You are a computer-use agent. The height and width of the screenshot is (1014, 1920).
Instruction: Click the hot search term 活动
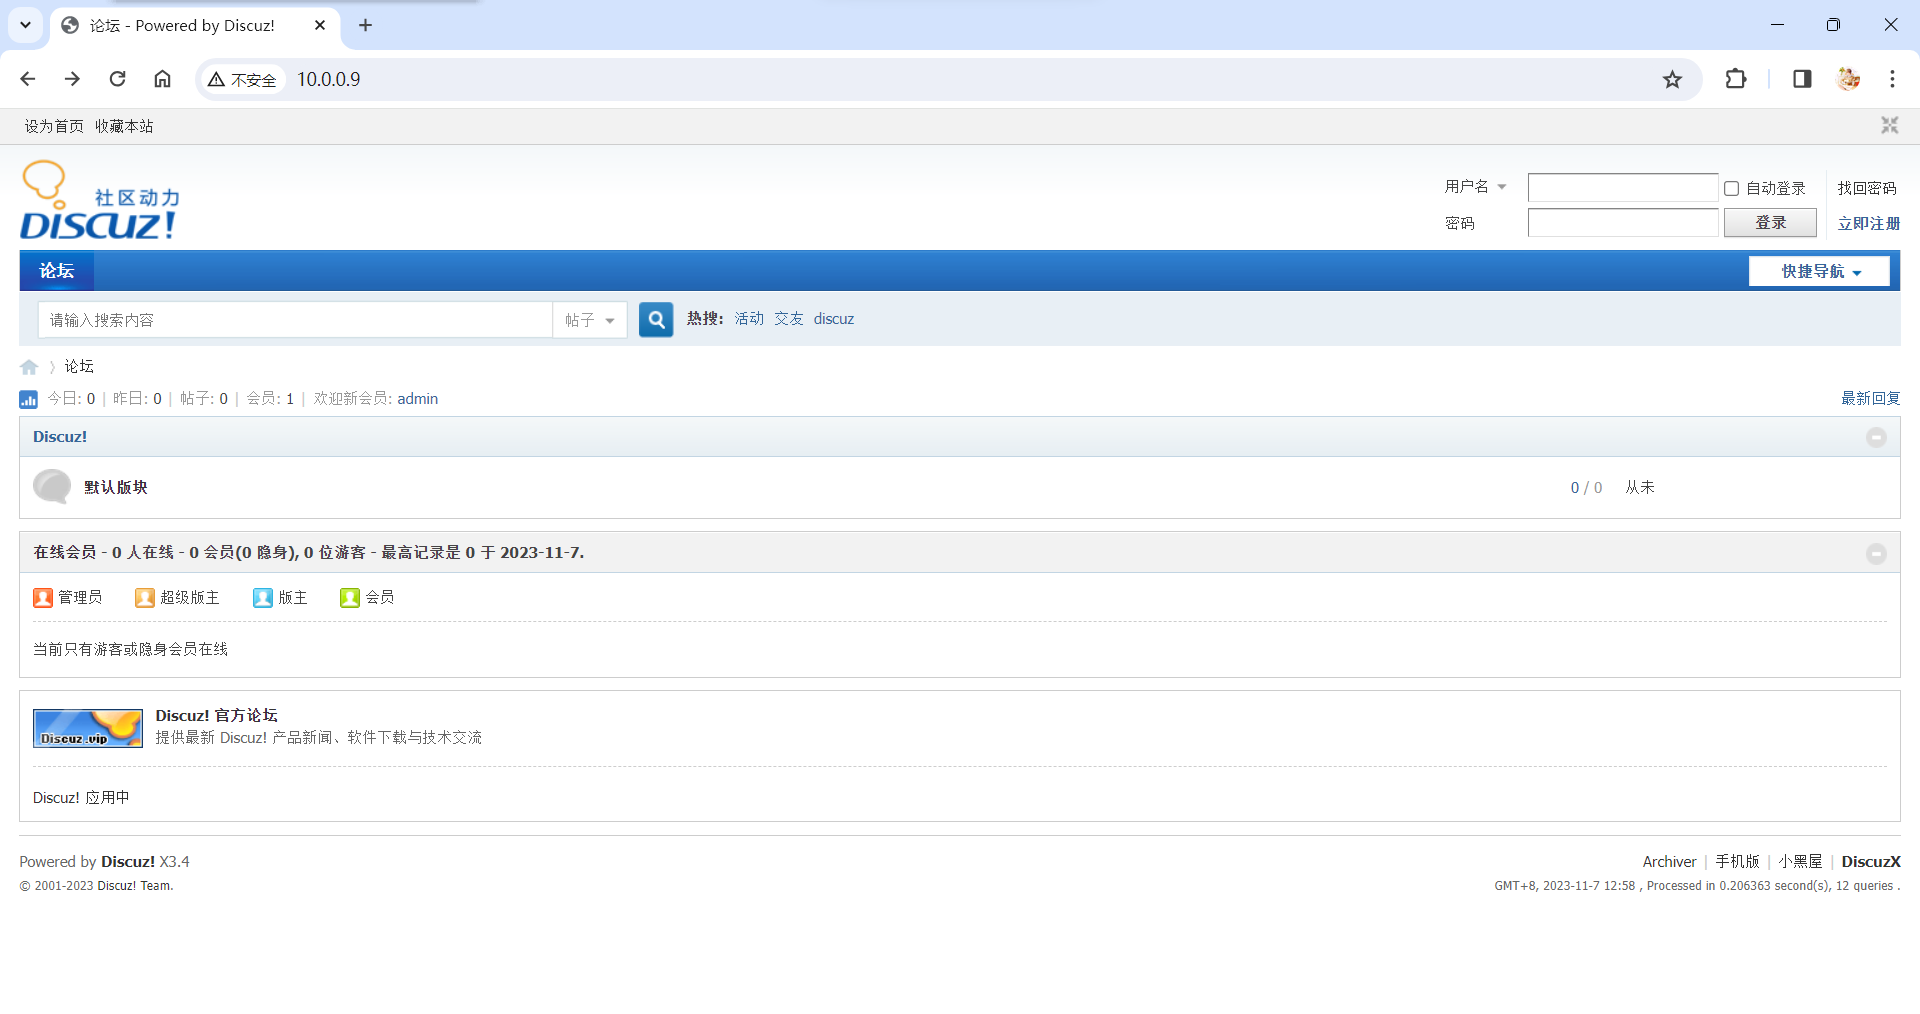pos(749,319)
